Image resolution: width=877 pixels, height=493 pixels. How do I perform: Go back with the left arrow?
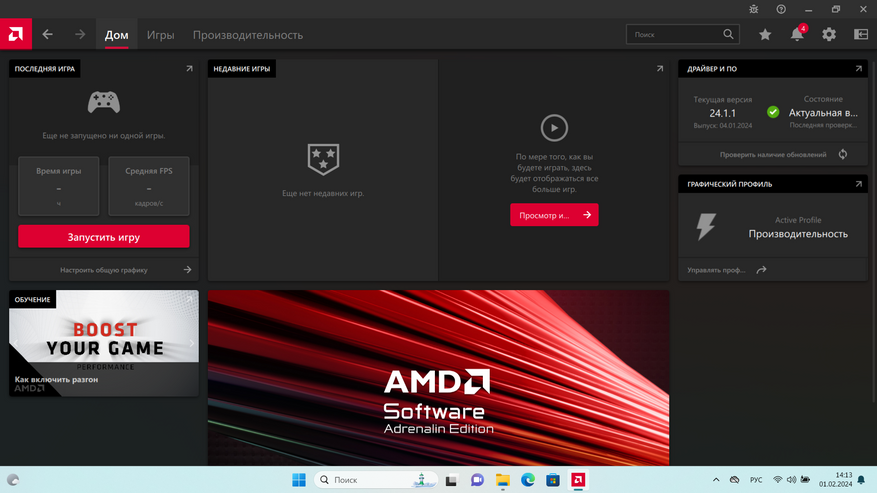click(x=48, y=34)
